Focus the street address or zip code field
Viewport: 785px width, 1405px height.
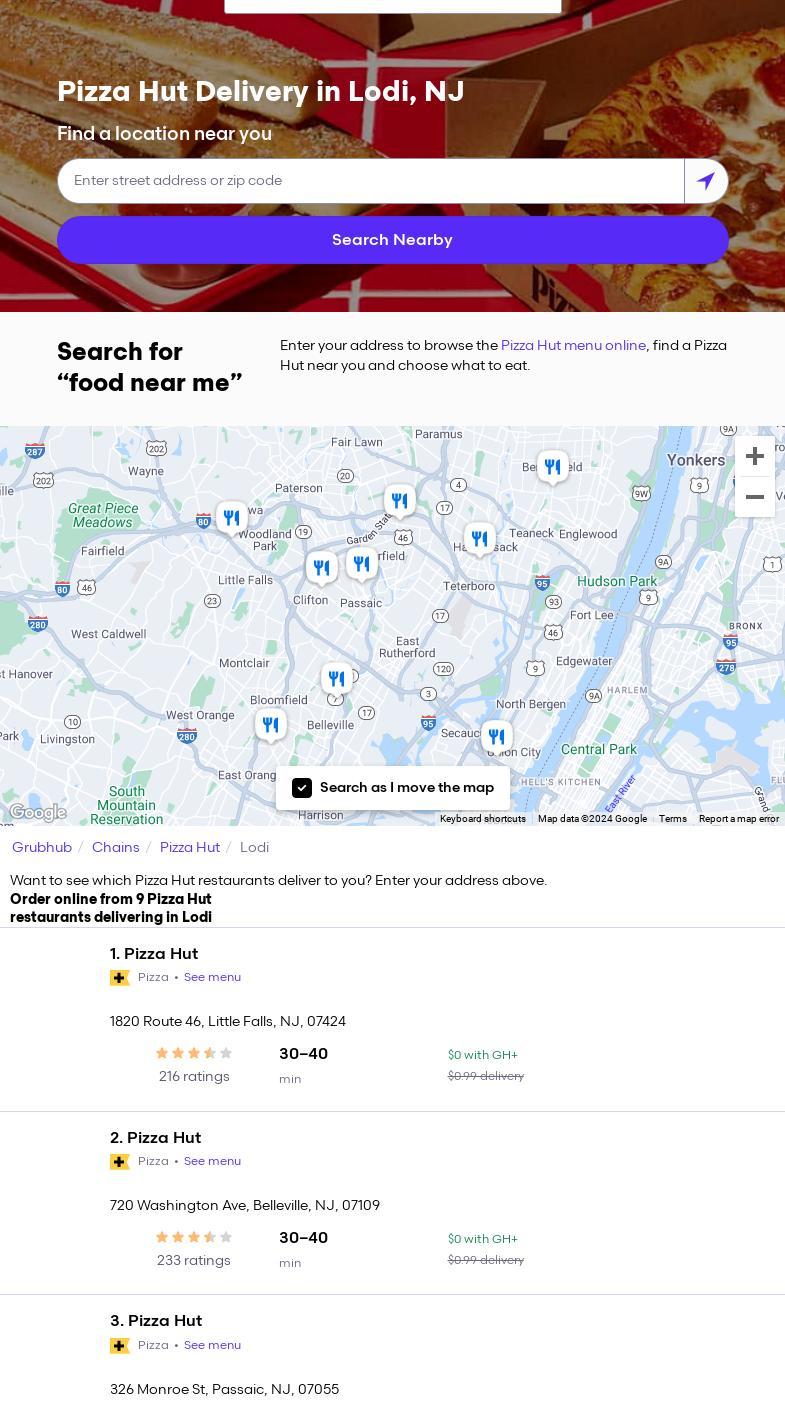tap(370, 181)
